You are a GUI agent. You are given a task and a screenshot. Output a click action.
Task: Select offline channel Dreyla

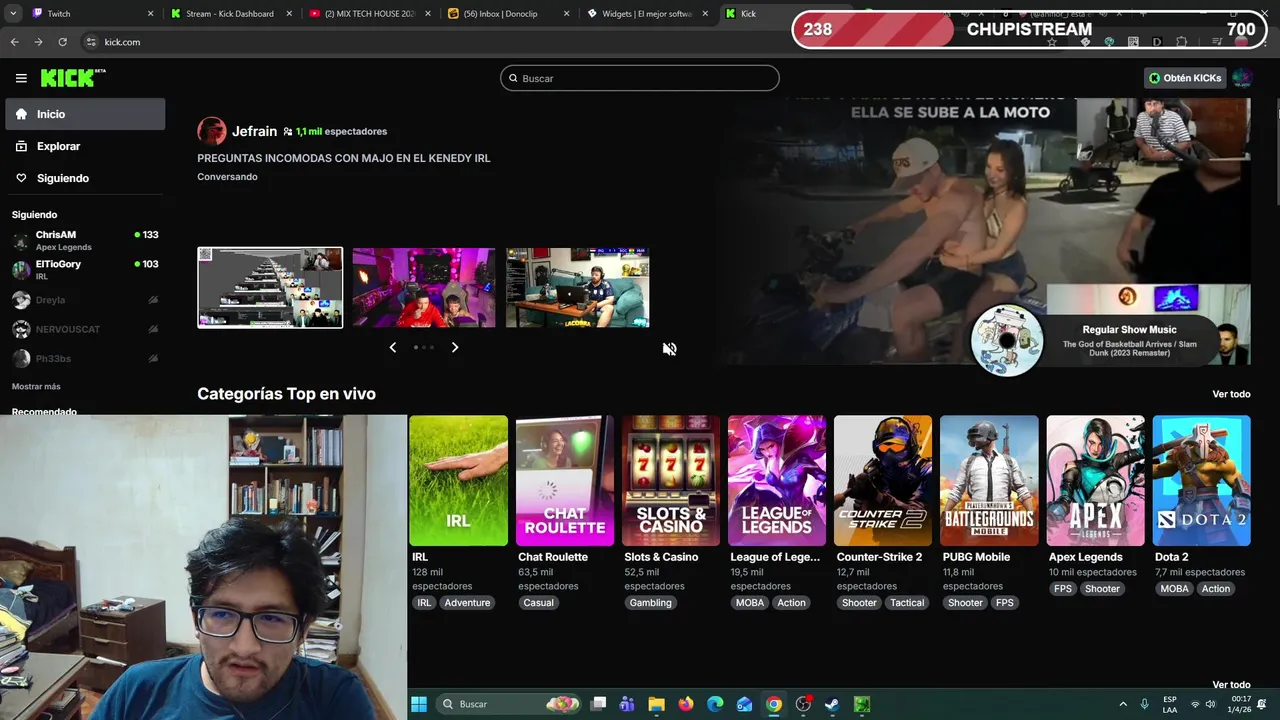(85, 300)
